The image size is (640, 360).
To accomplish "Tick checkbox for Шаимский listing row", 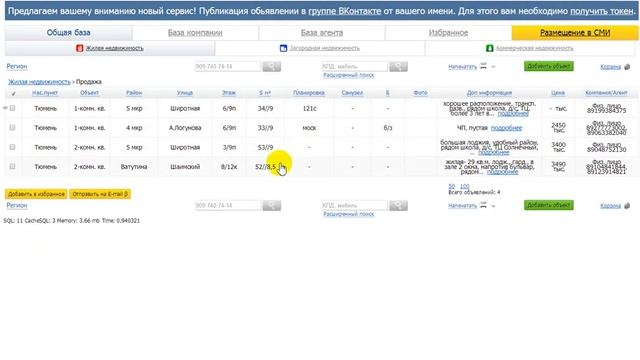I will pyautogui.click(x=13, y=167).
